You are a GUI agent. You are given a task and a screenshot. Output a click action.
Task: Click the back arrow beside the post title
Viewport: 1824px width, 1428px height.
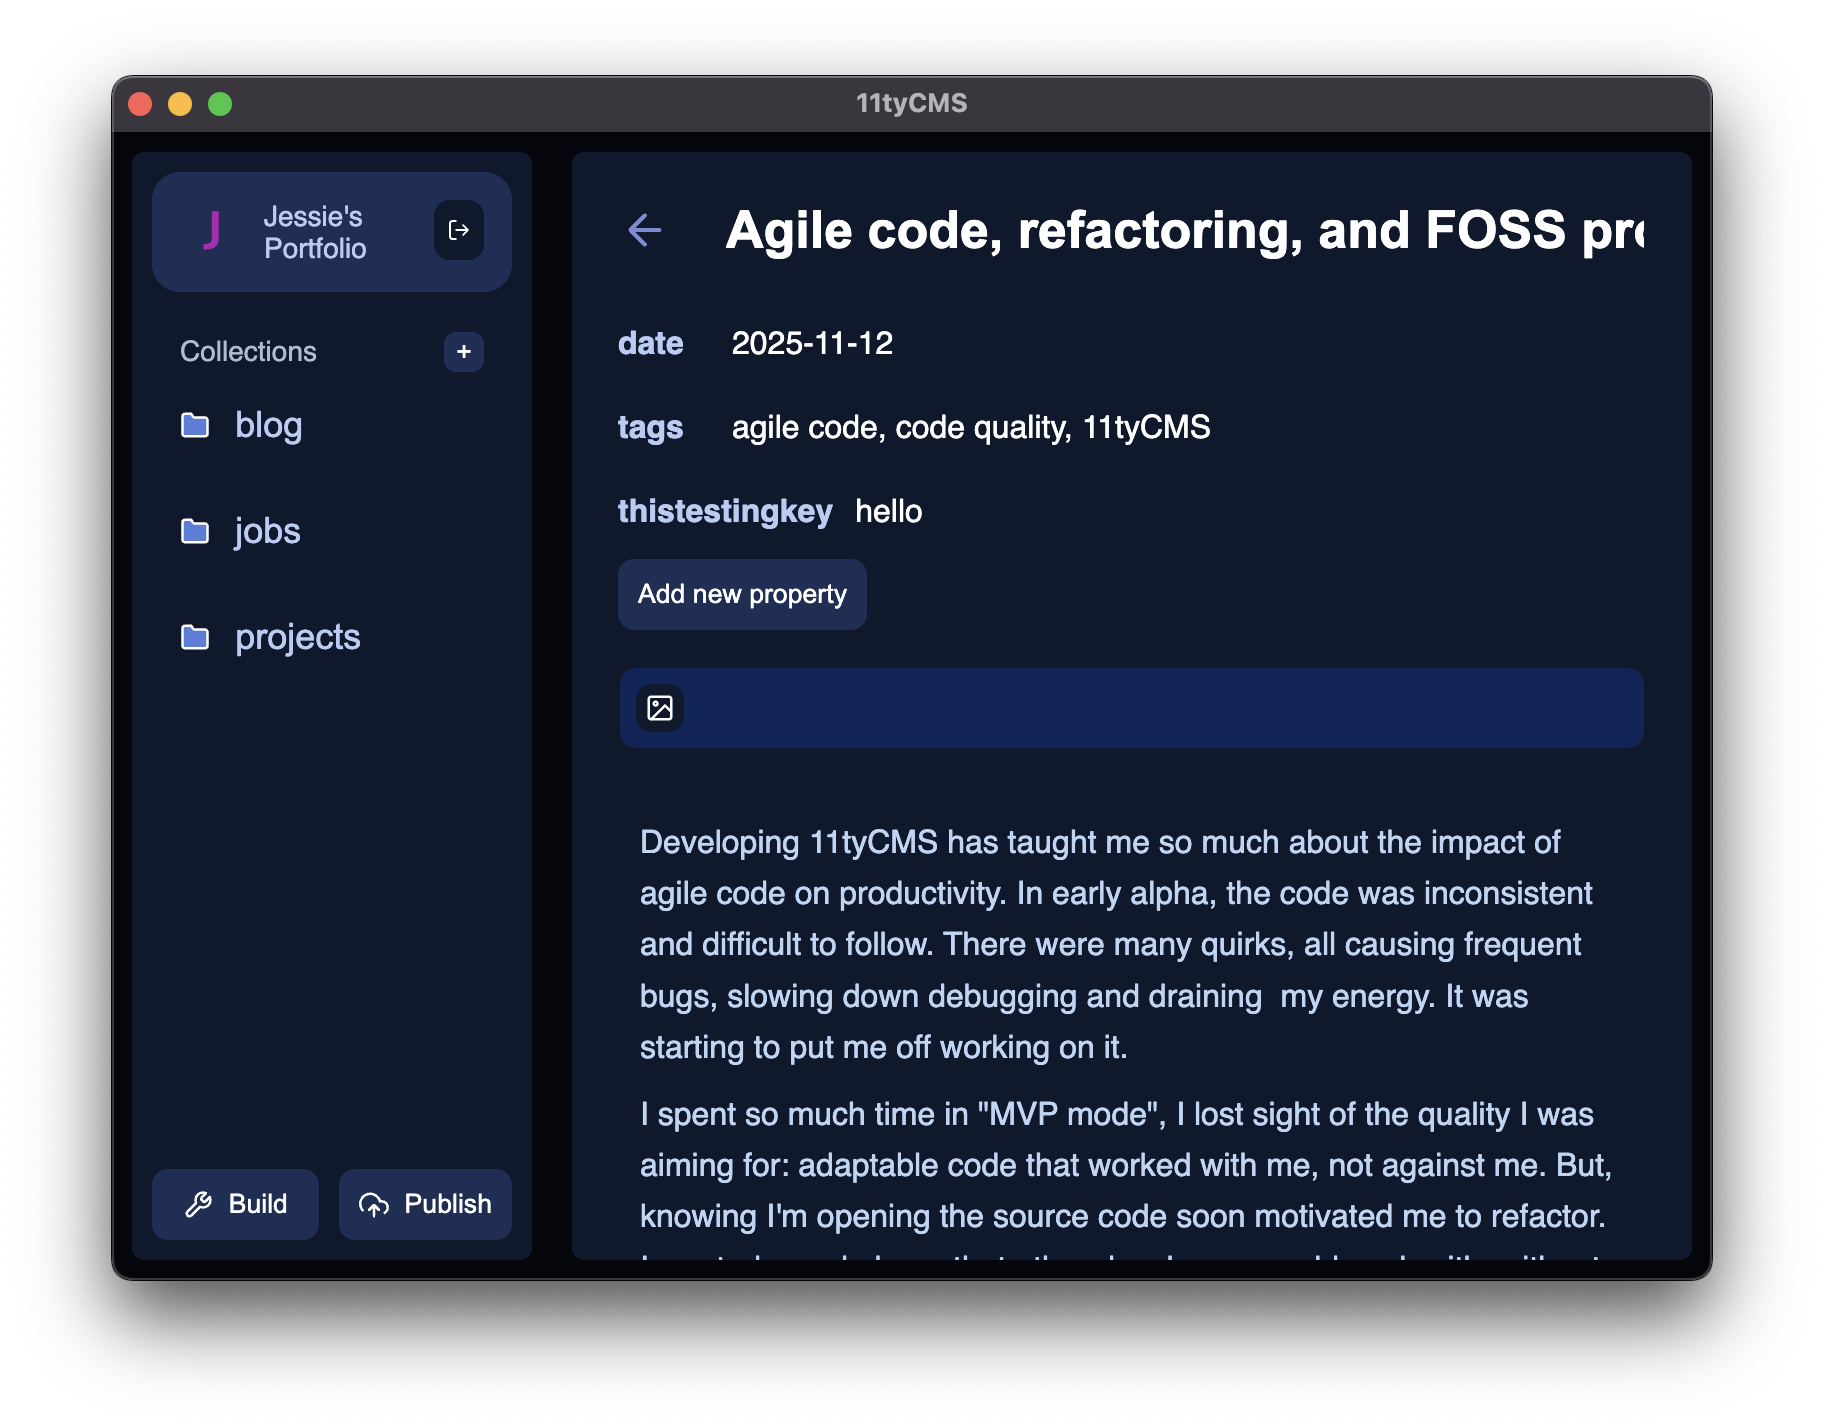tap(645, 230)
